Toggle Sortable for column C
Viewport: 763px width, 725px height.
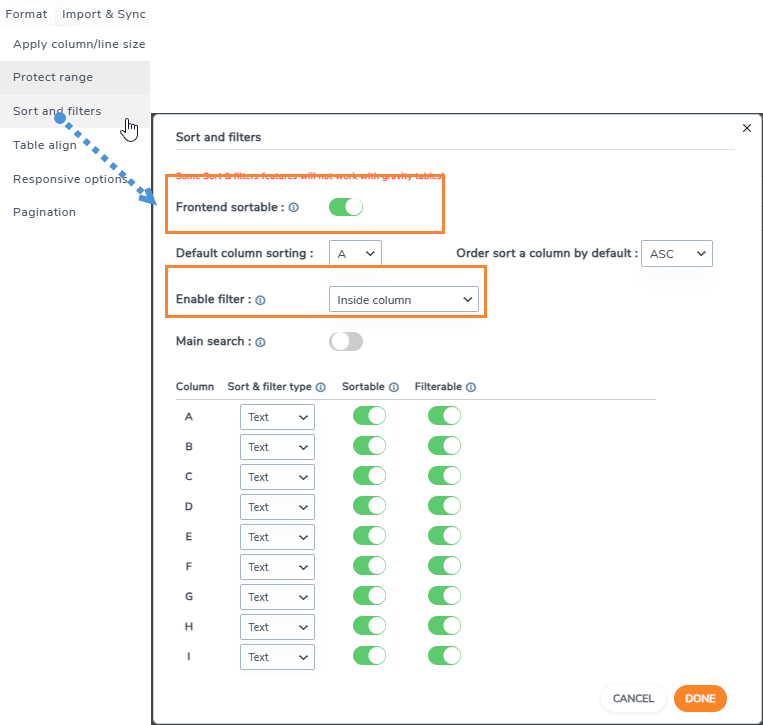[369, 476]
